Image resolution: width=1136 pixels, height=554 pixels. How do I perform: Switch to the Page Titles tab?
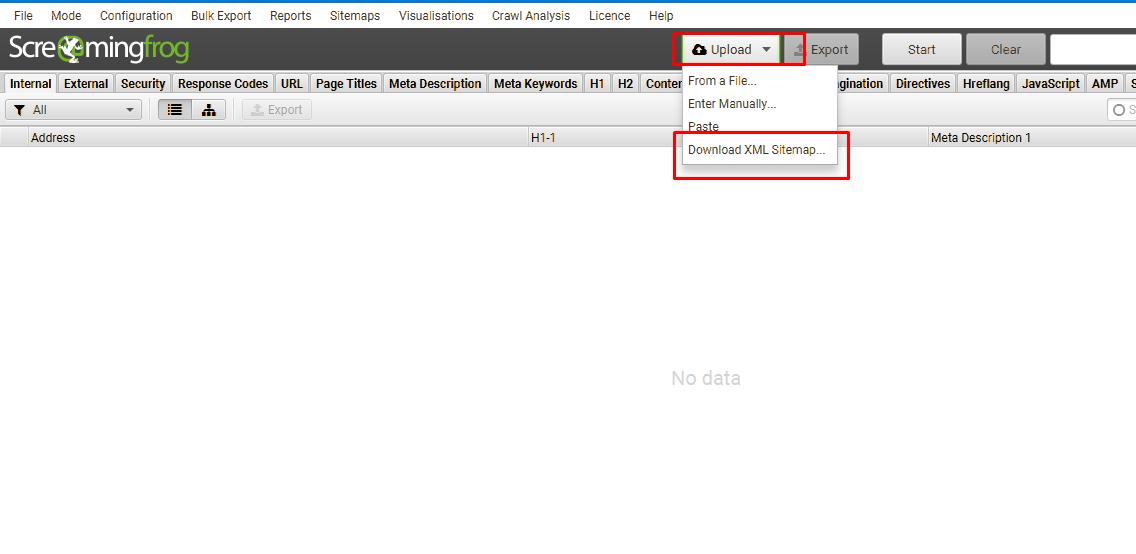pos(346,84)
